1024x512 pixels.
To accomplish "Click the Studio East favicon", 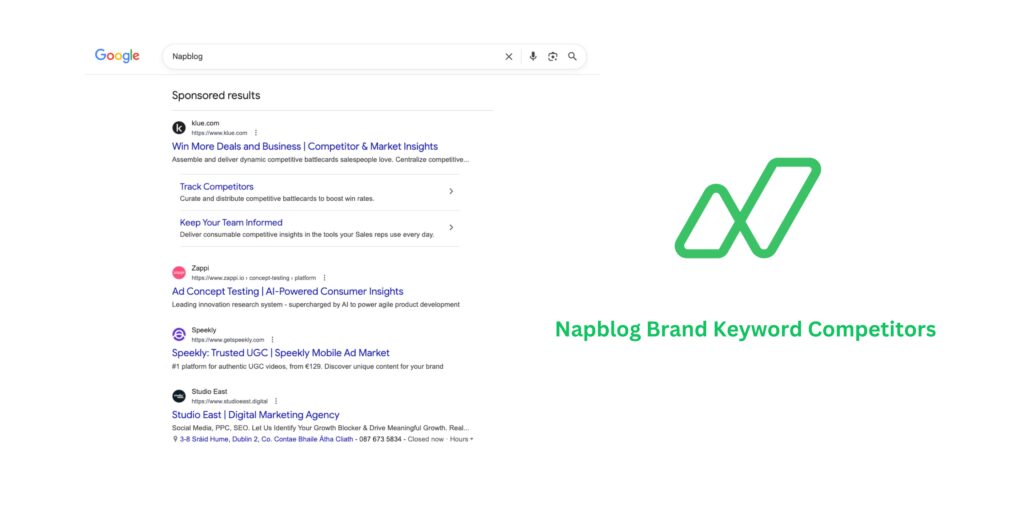I will click(179, 396).
